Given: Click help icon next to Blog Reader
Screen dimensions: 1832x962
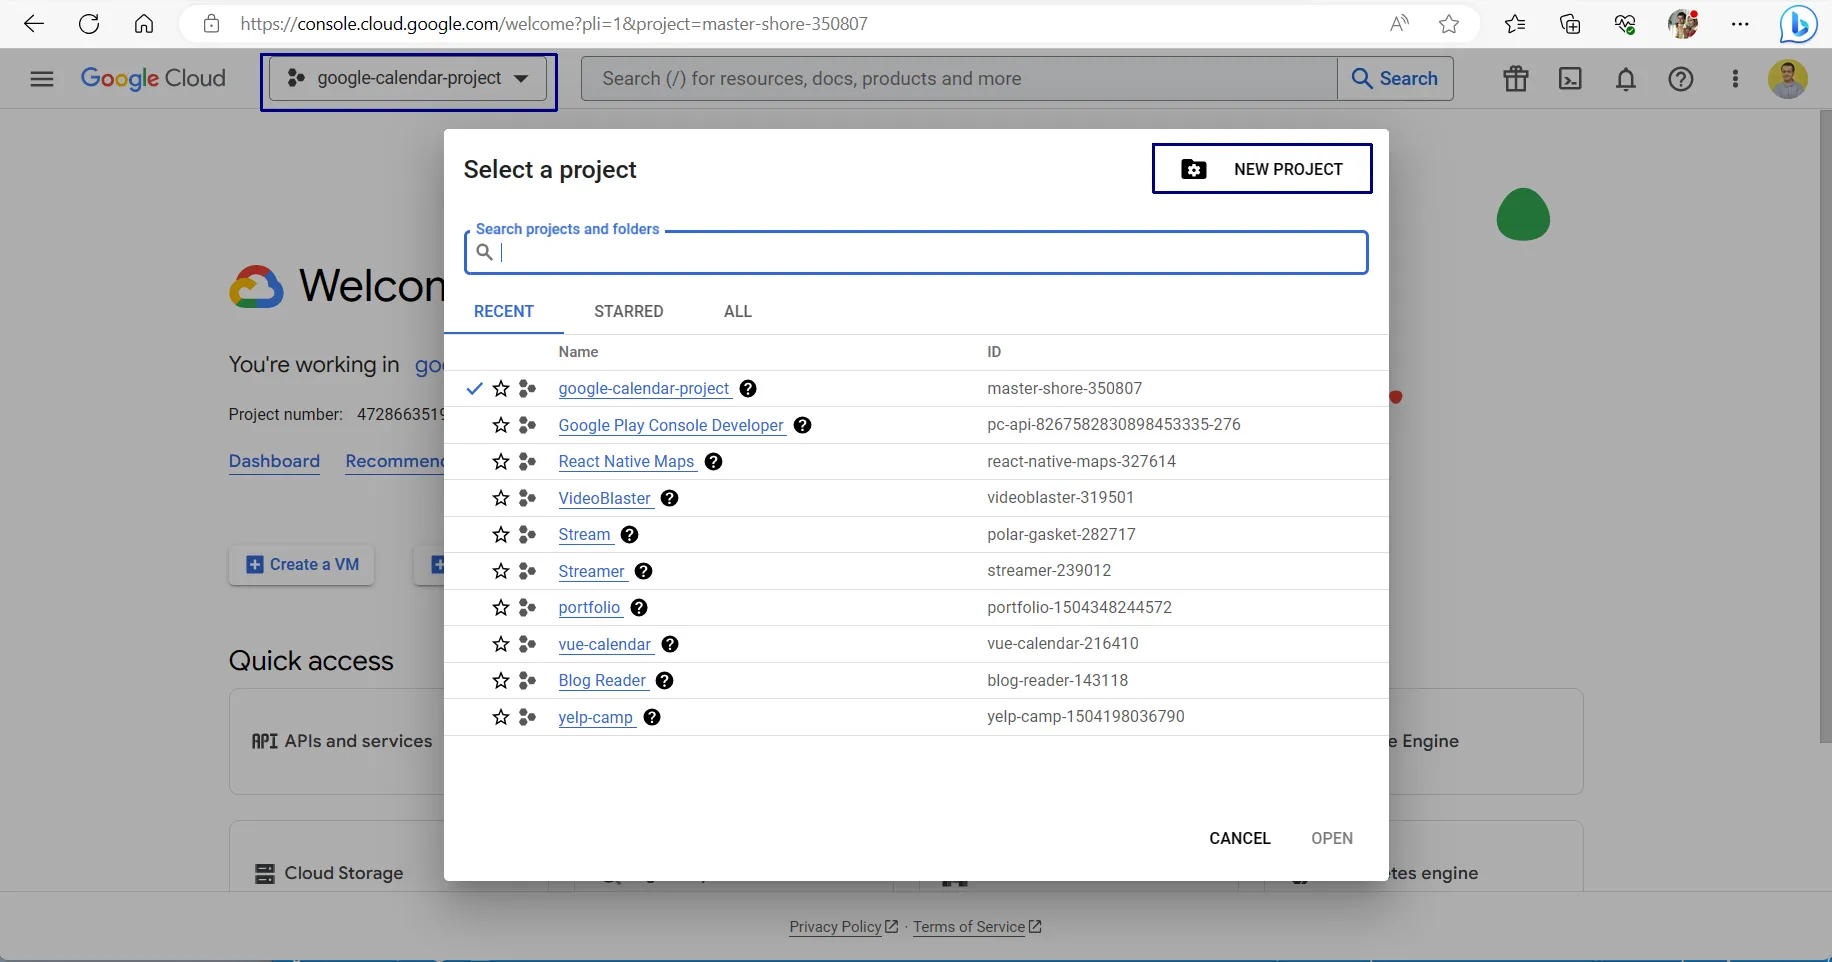Looking at the screenshot, I should pyautogui.click(x=665, y=681).
